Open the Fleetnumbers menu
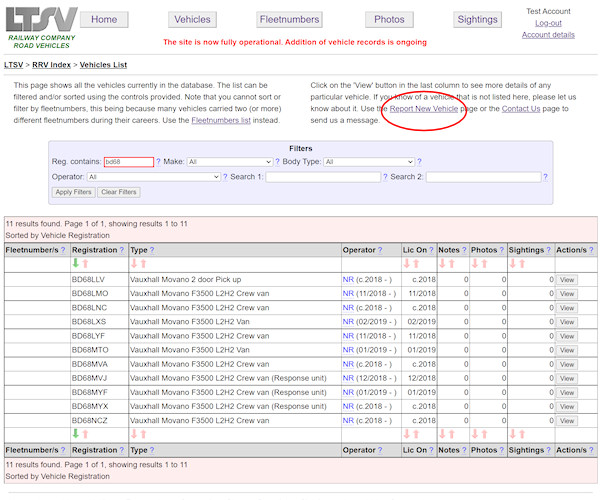600x500 pixels. click(289, 19)
